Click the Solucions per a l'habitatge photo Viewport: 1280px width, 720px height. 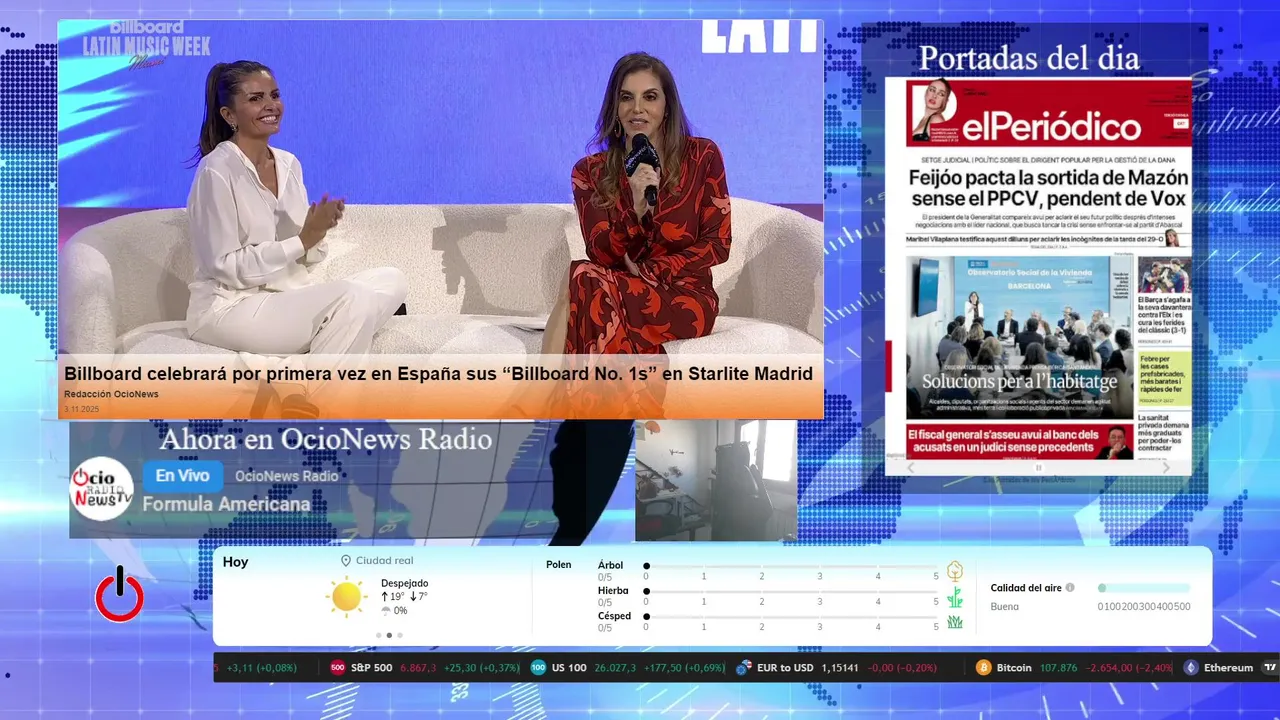click(1019, 338)
